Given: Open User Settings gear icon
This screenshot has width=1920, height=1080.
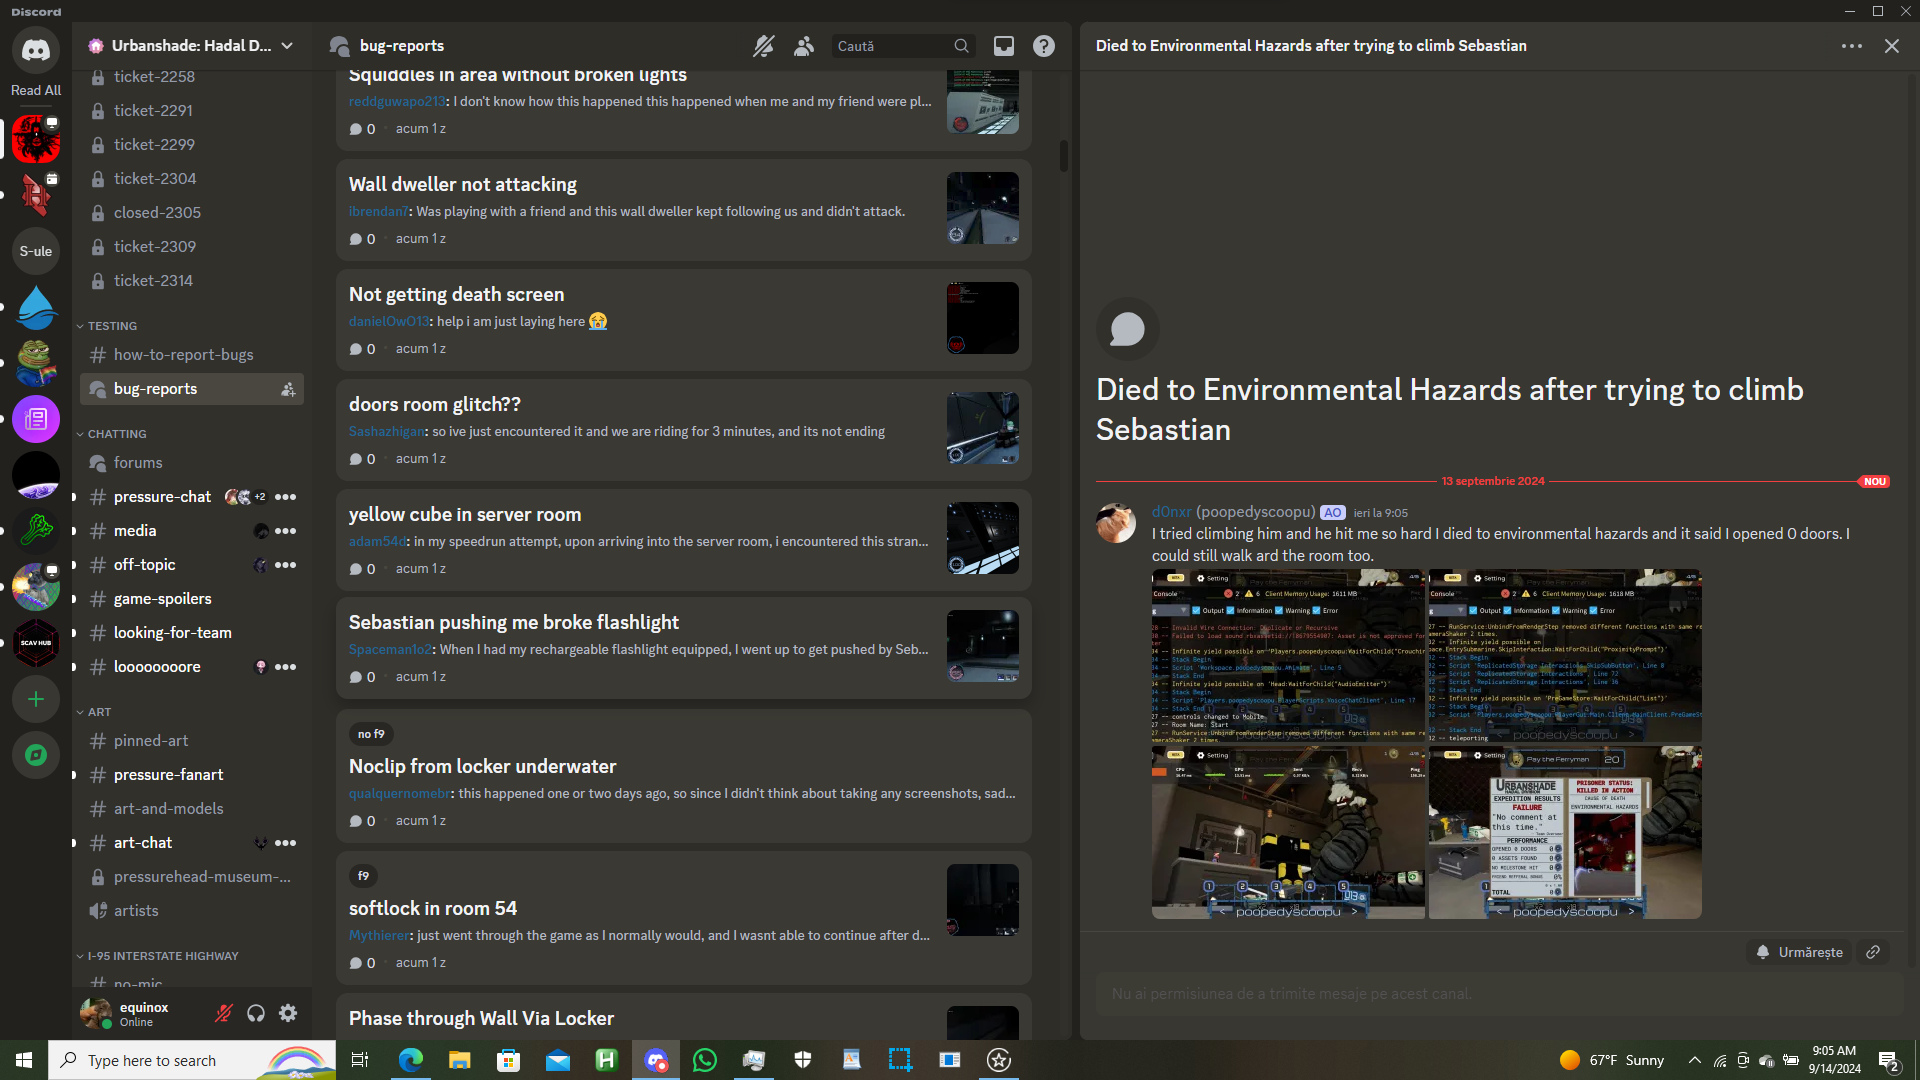Looking at the screenshot, I should click(288, 1013).
